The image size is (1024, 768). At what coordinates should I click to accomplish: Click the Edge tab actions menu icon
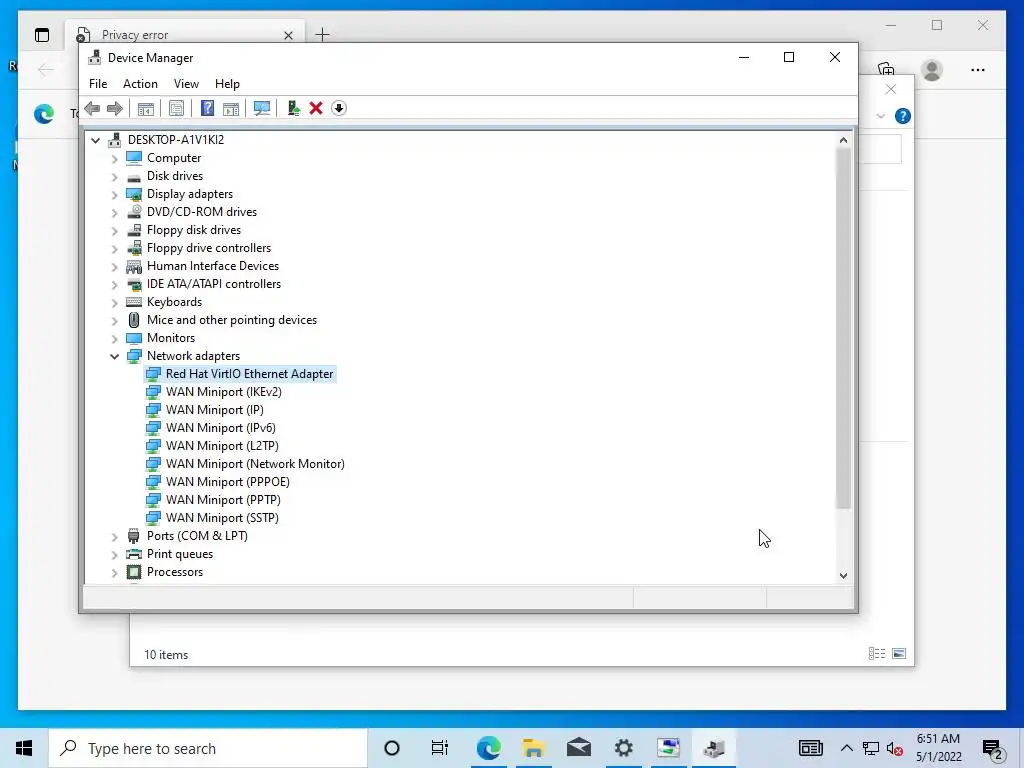42,35
